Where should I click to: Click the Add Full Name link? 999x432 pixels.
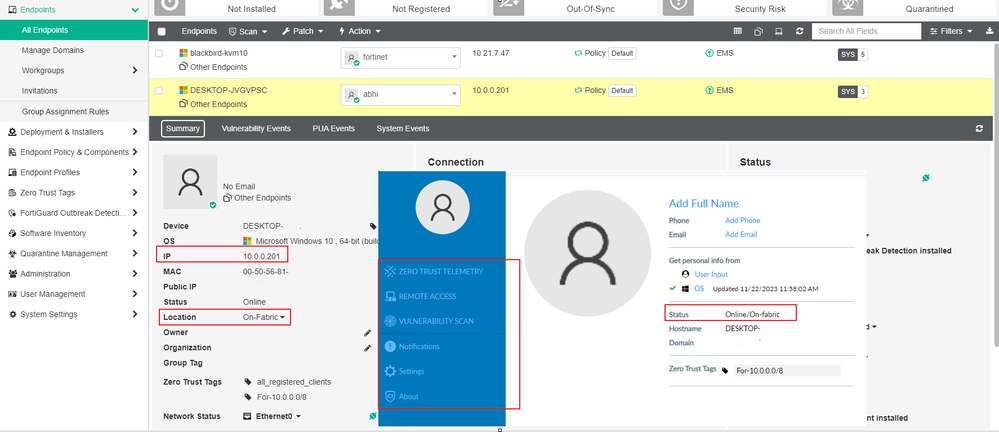(x=703, y=204)
